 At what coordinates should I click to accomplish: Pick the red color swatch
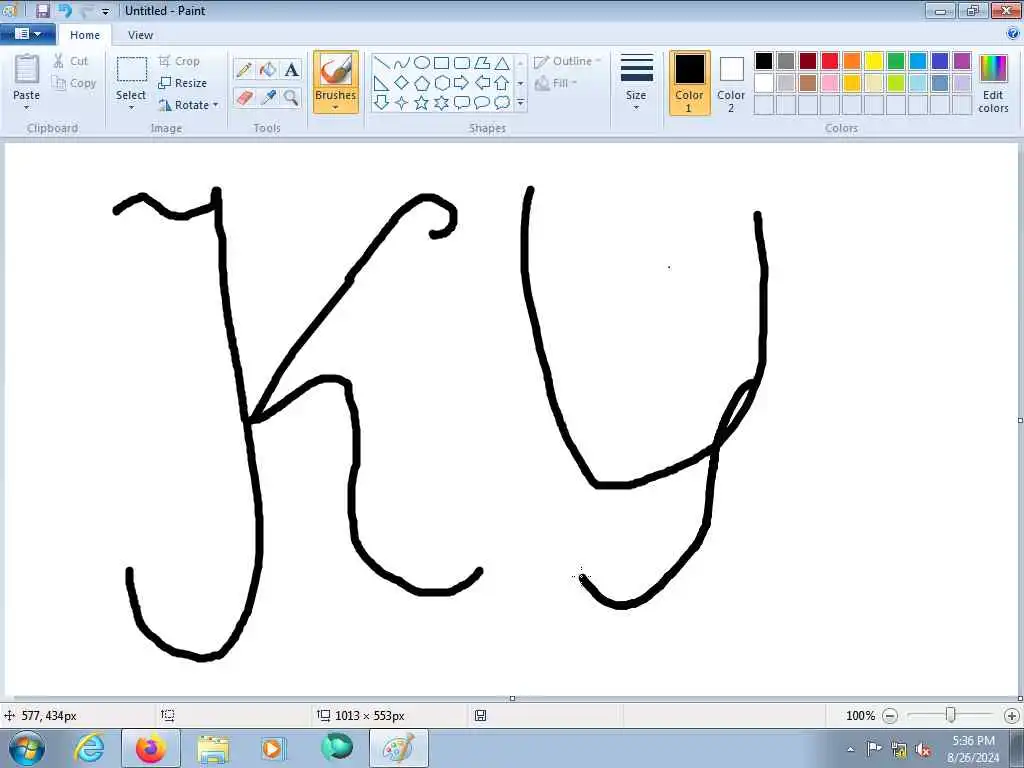[x=829, y=61]
